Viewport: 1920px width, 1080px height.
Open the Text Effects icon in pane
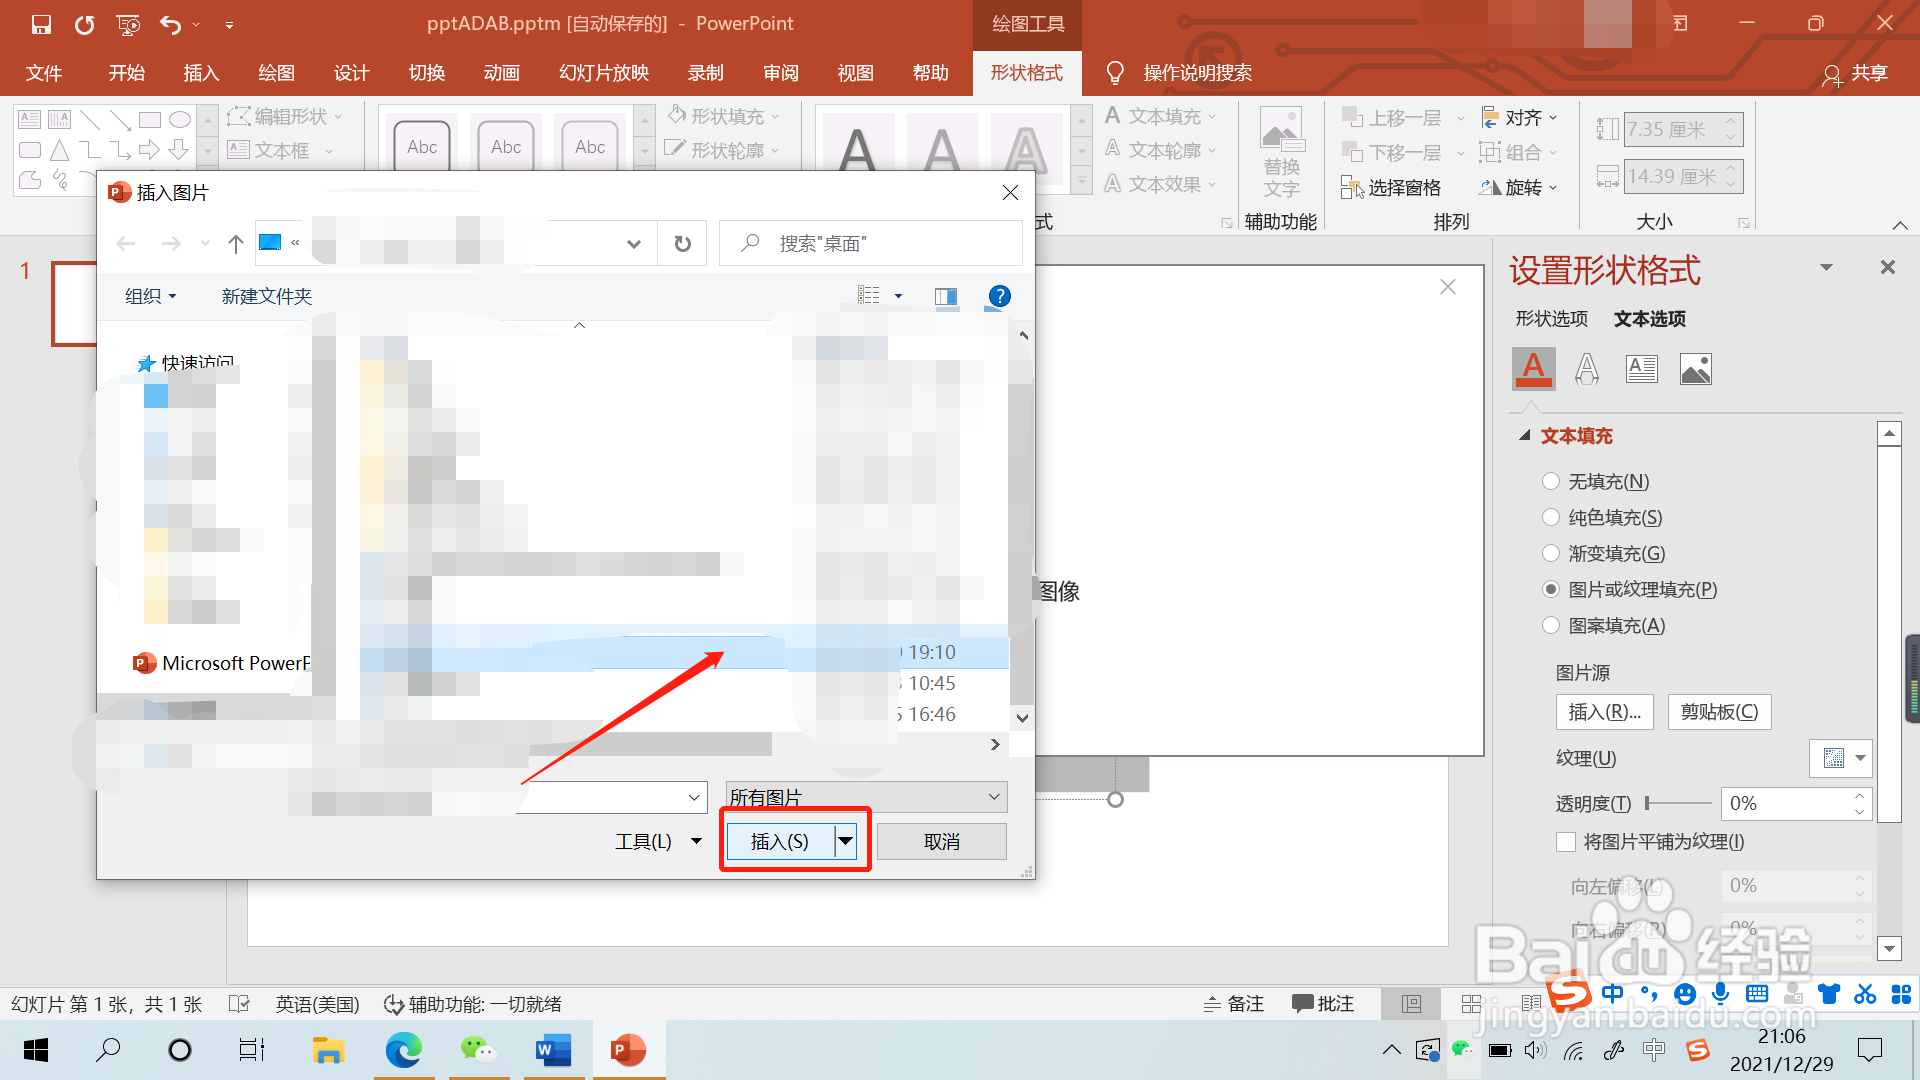point(1587,369)
